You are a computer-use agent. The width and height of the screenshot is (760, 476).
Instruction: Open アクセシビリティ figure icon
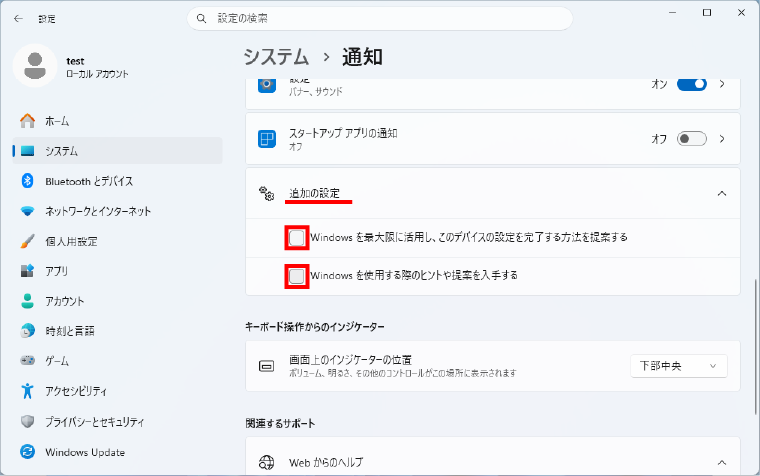28,391
